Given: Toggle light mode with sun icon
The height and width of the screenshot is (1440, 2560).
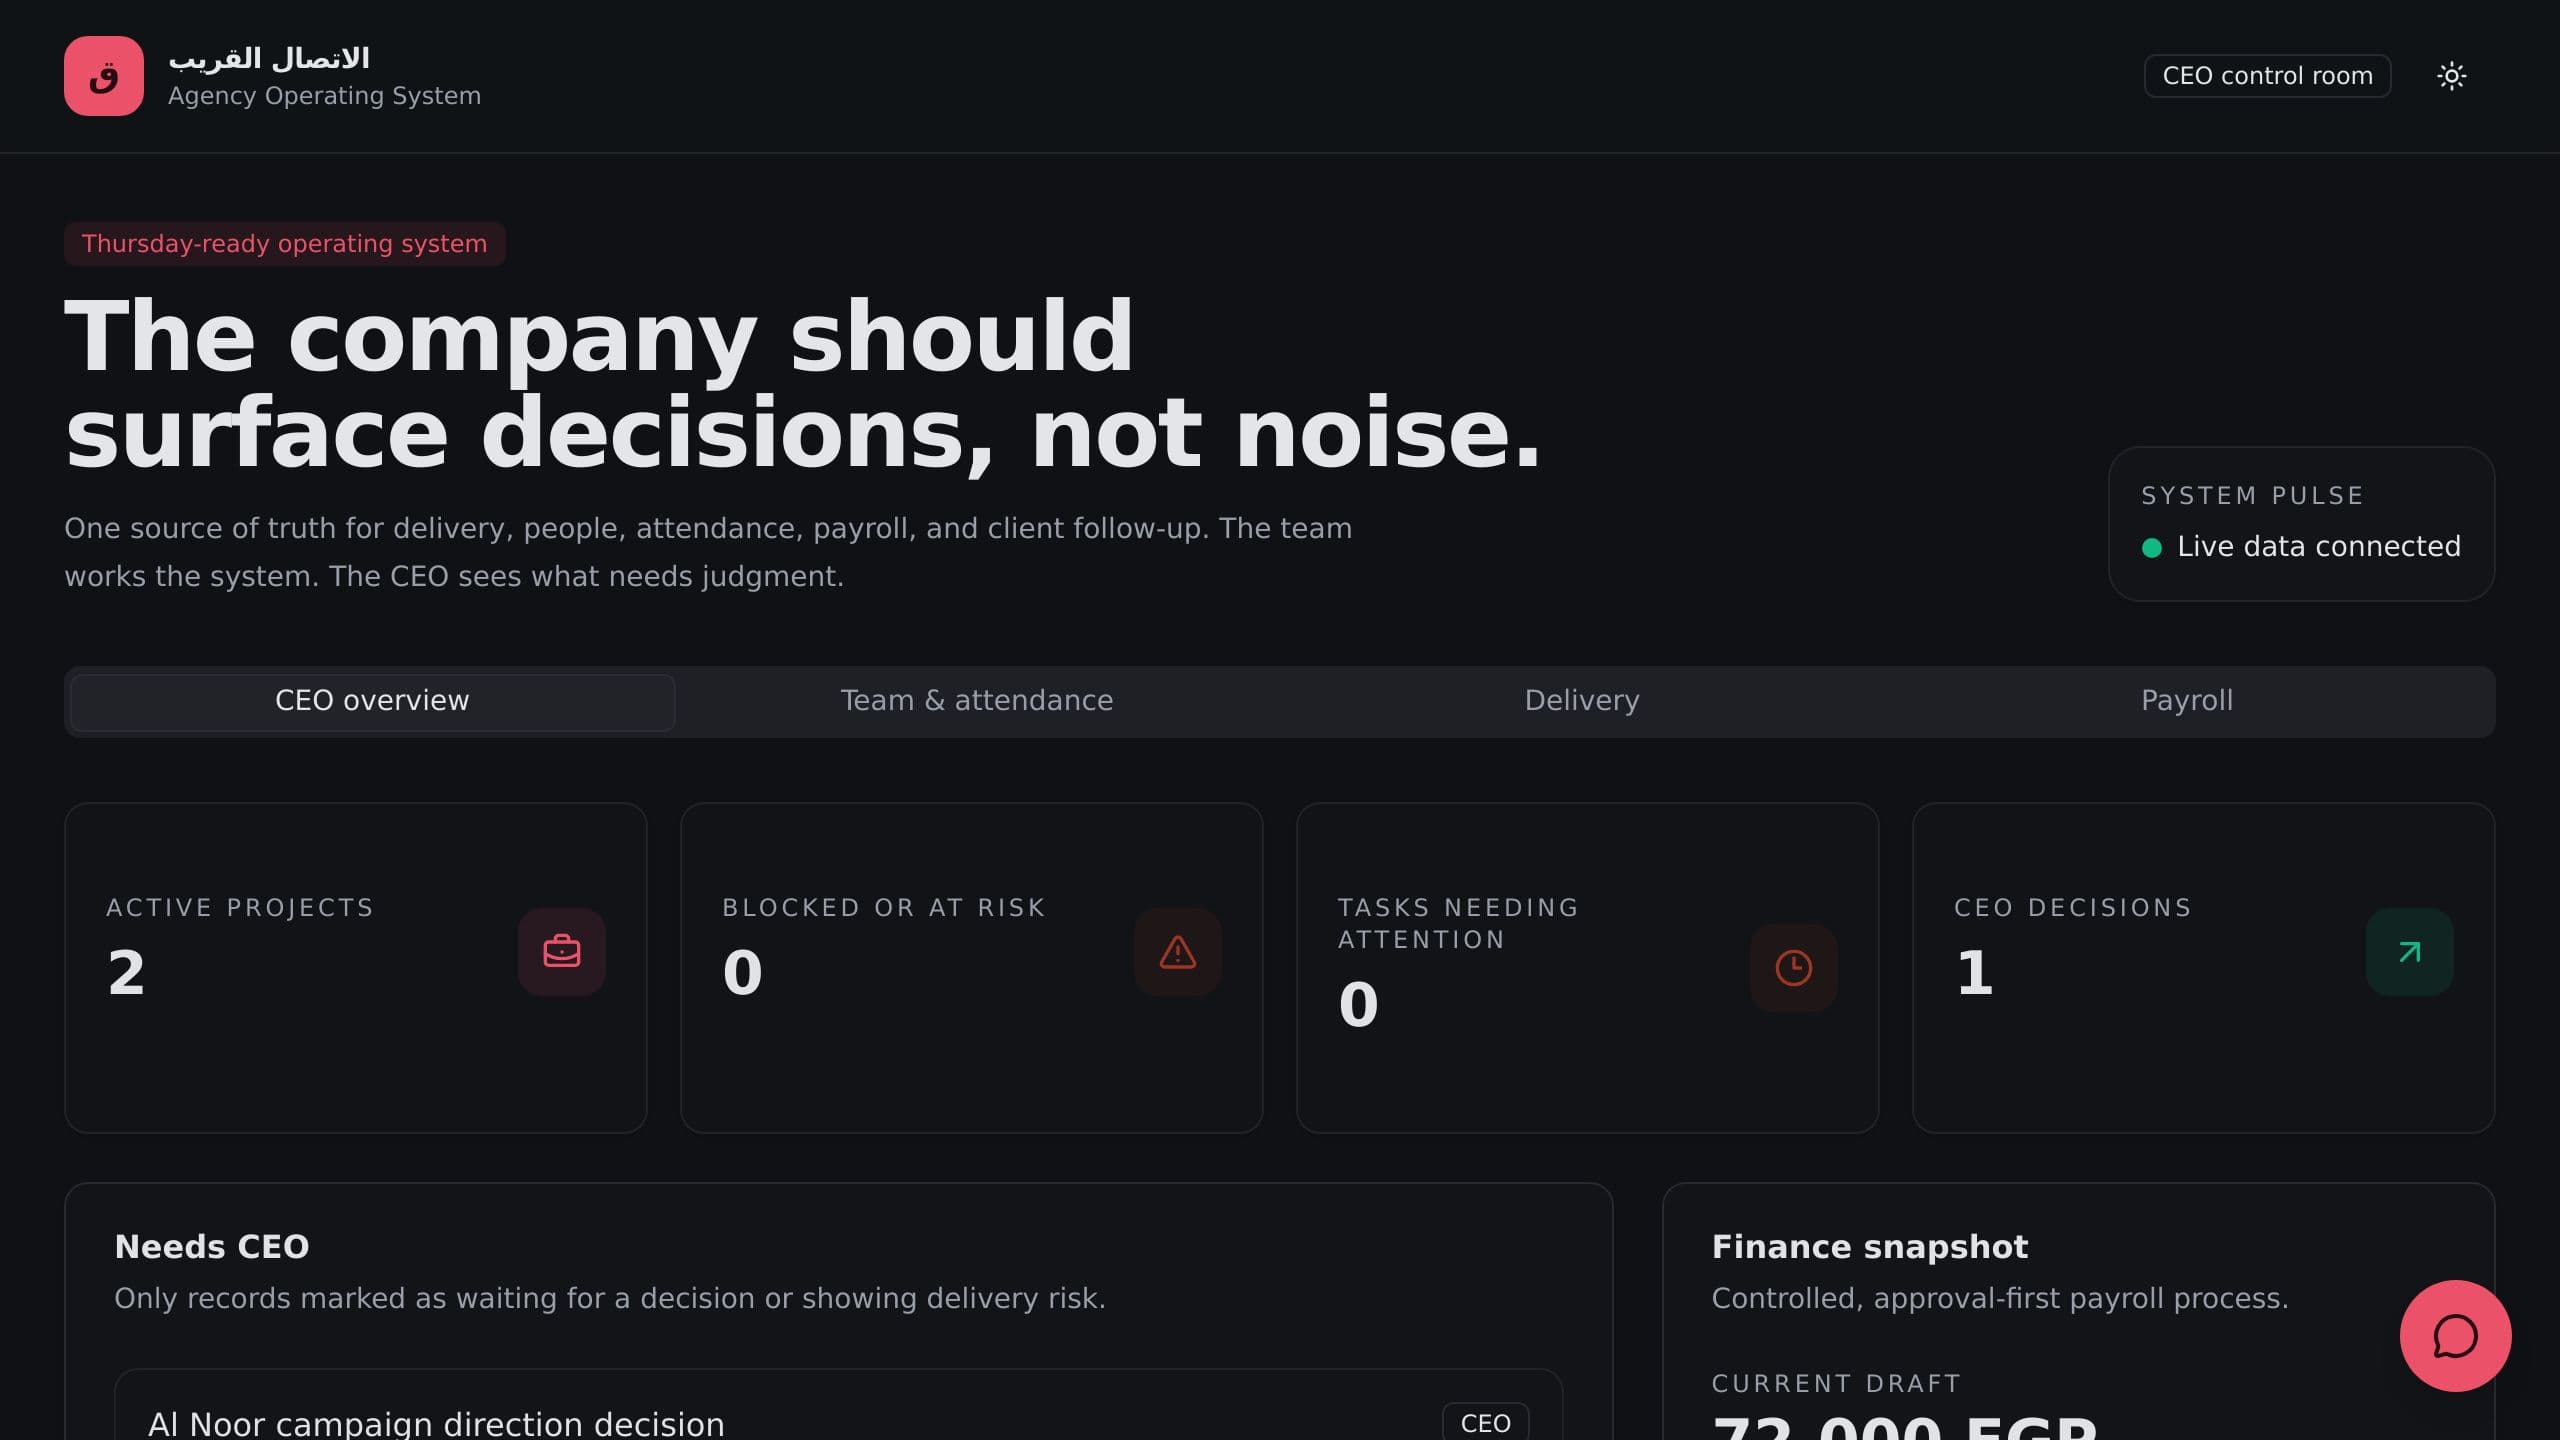Looking at the screenshot, I should tap(2451, 76).
